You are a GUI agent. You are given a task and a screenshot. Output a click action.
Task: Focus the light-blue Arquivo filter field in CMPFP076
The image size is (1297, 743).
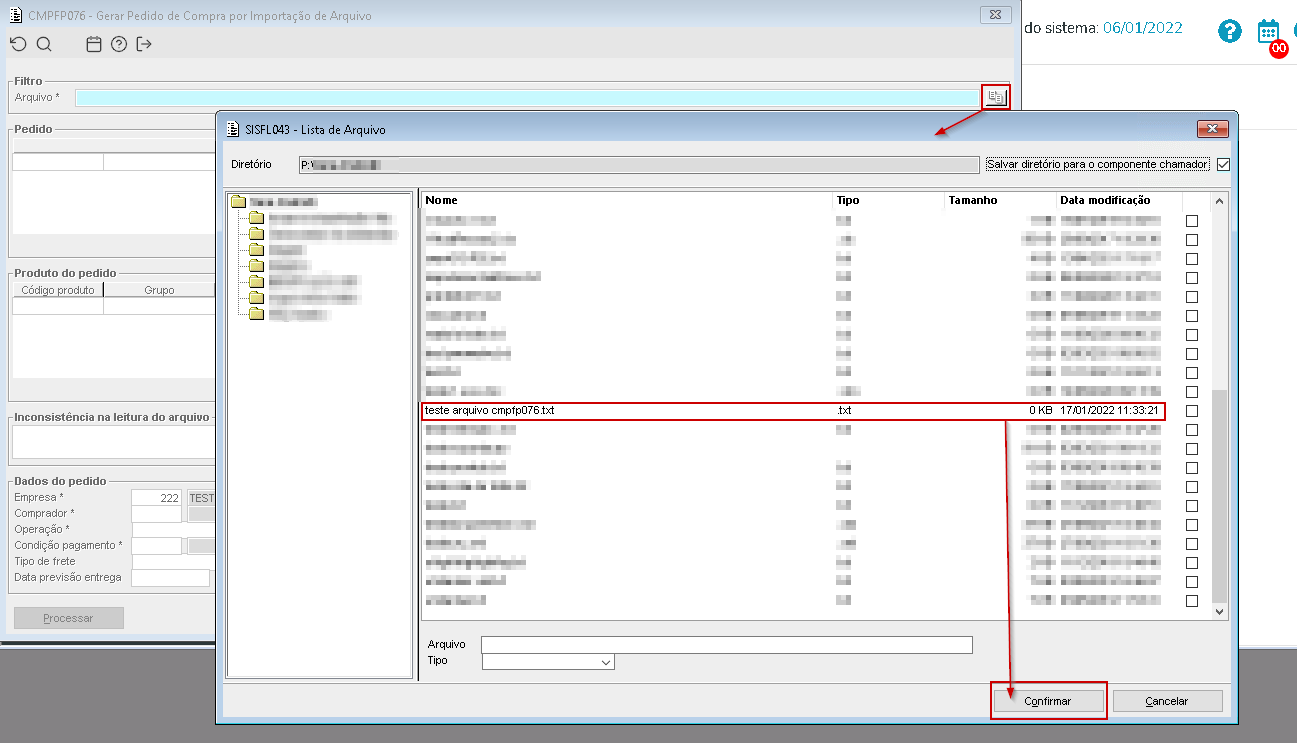527,97
